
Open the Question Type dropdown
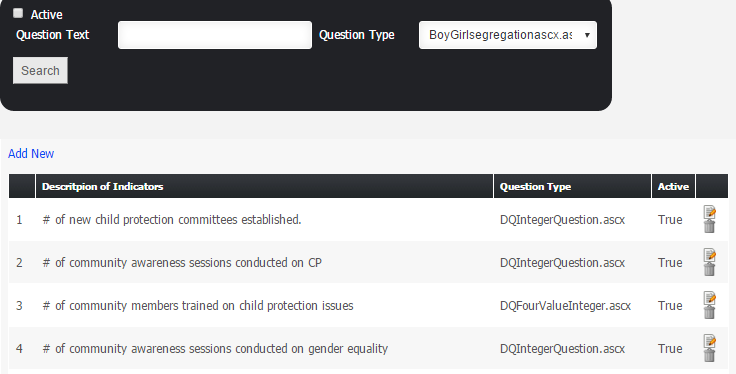(x=508, y=35)
